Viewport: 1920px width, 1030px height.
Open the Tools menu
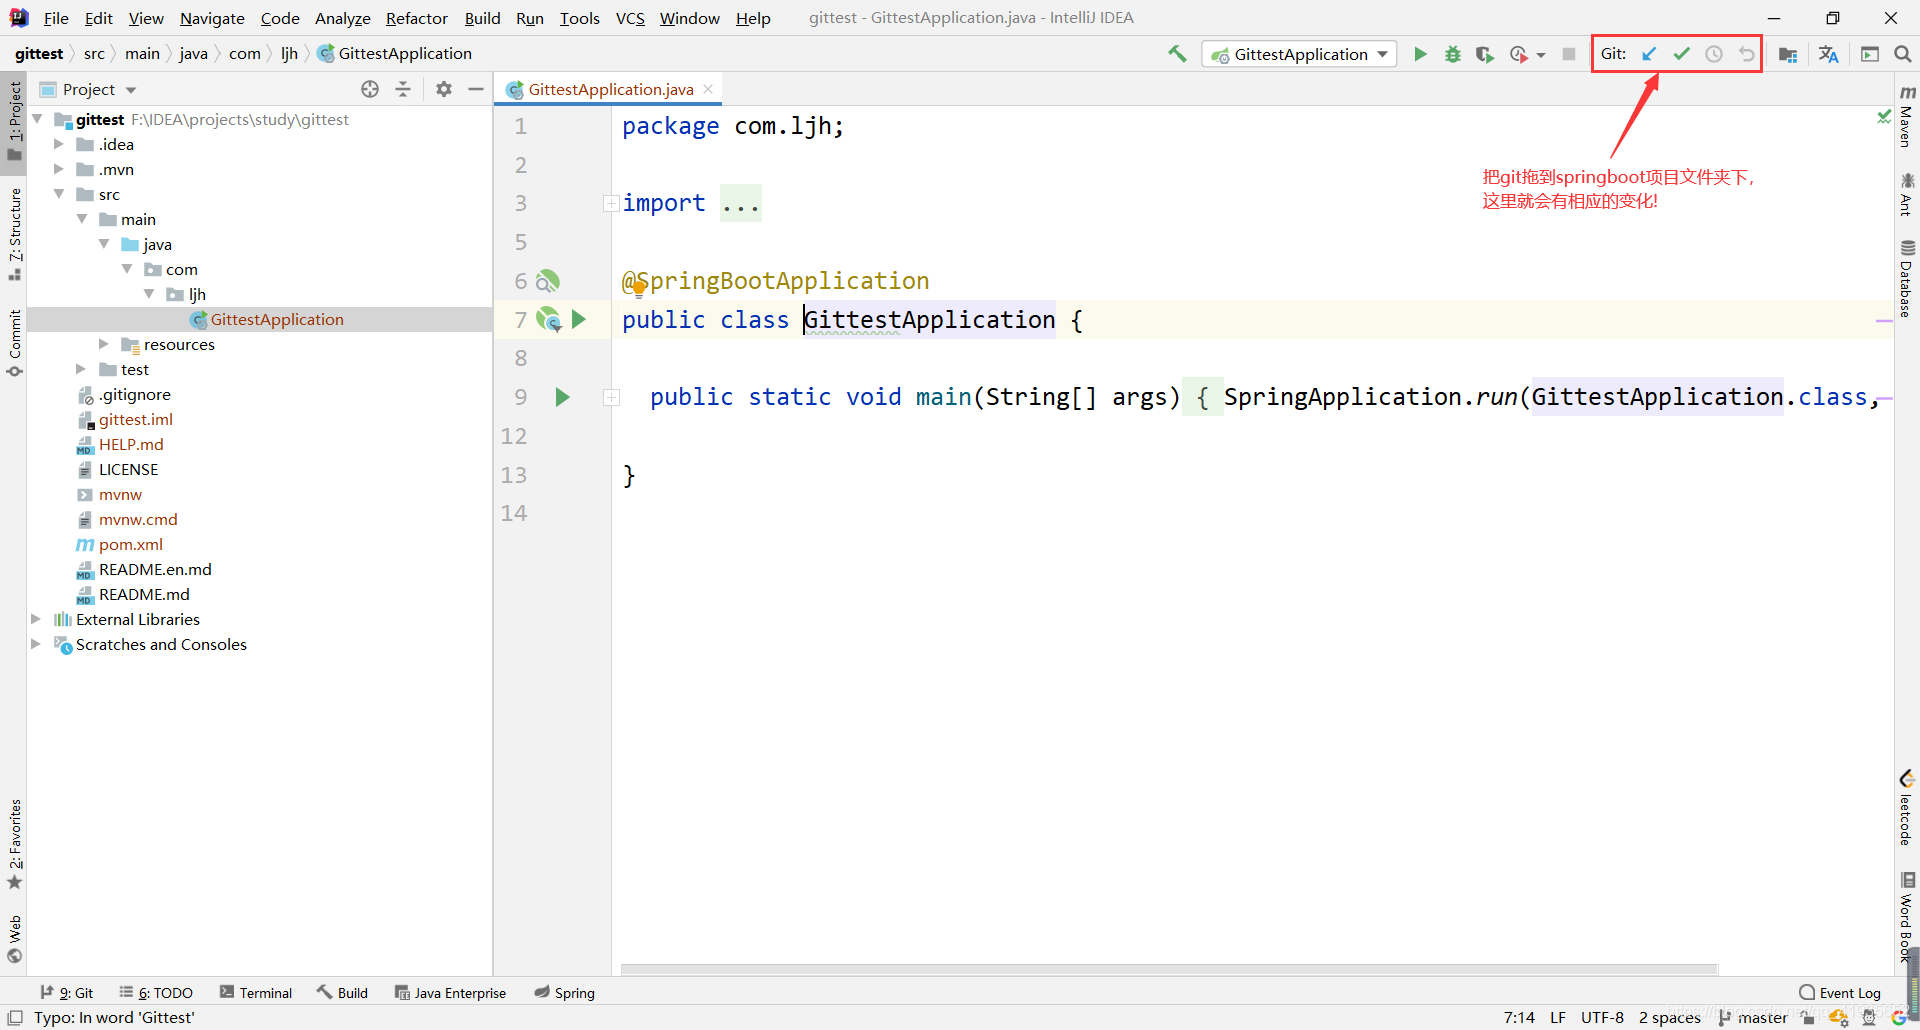pos(579,18)
